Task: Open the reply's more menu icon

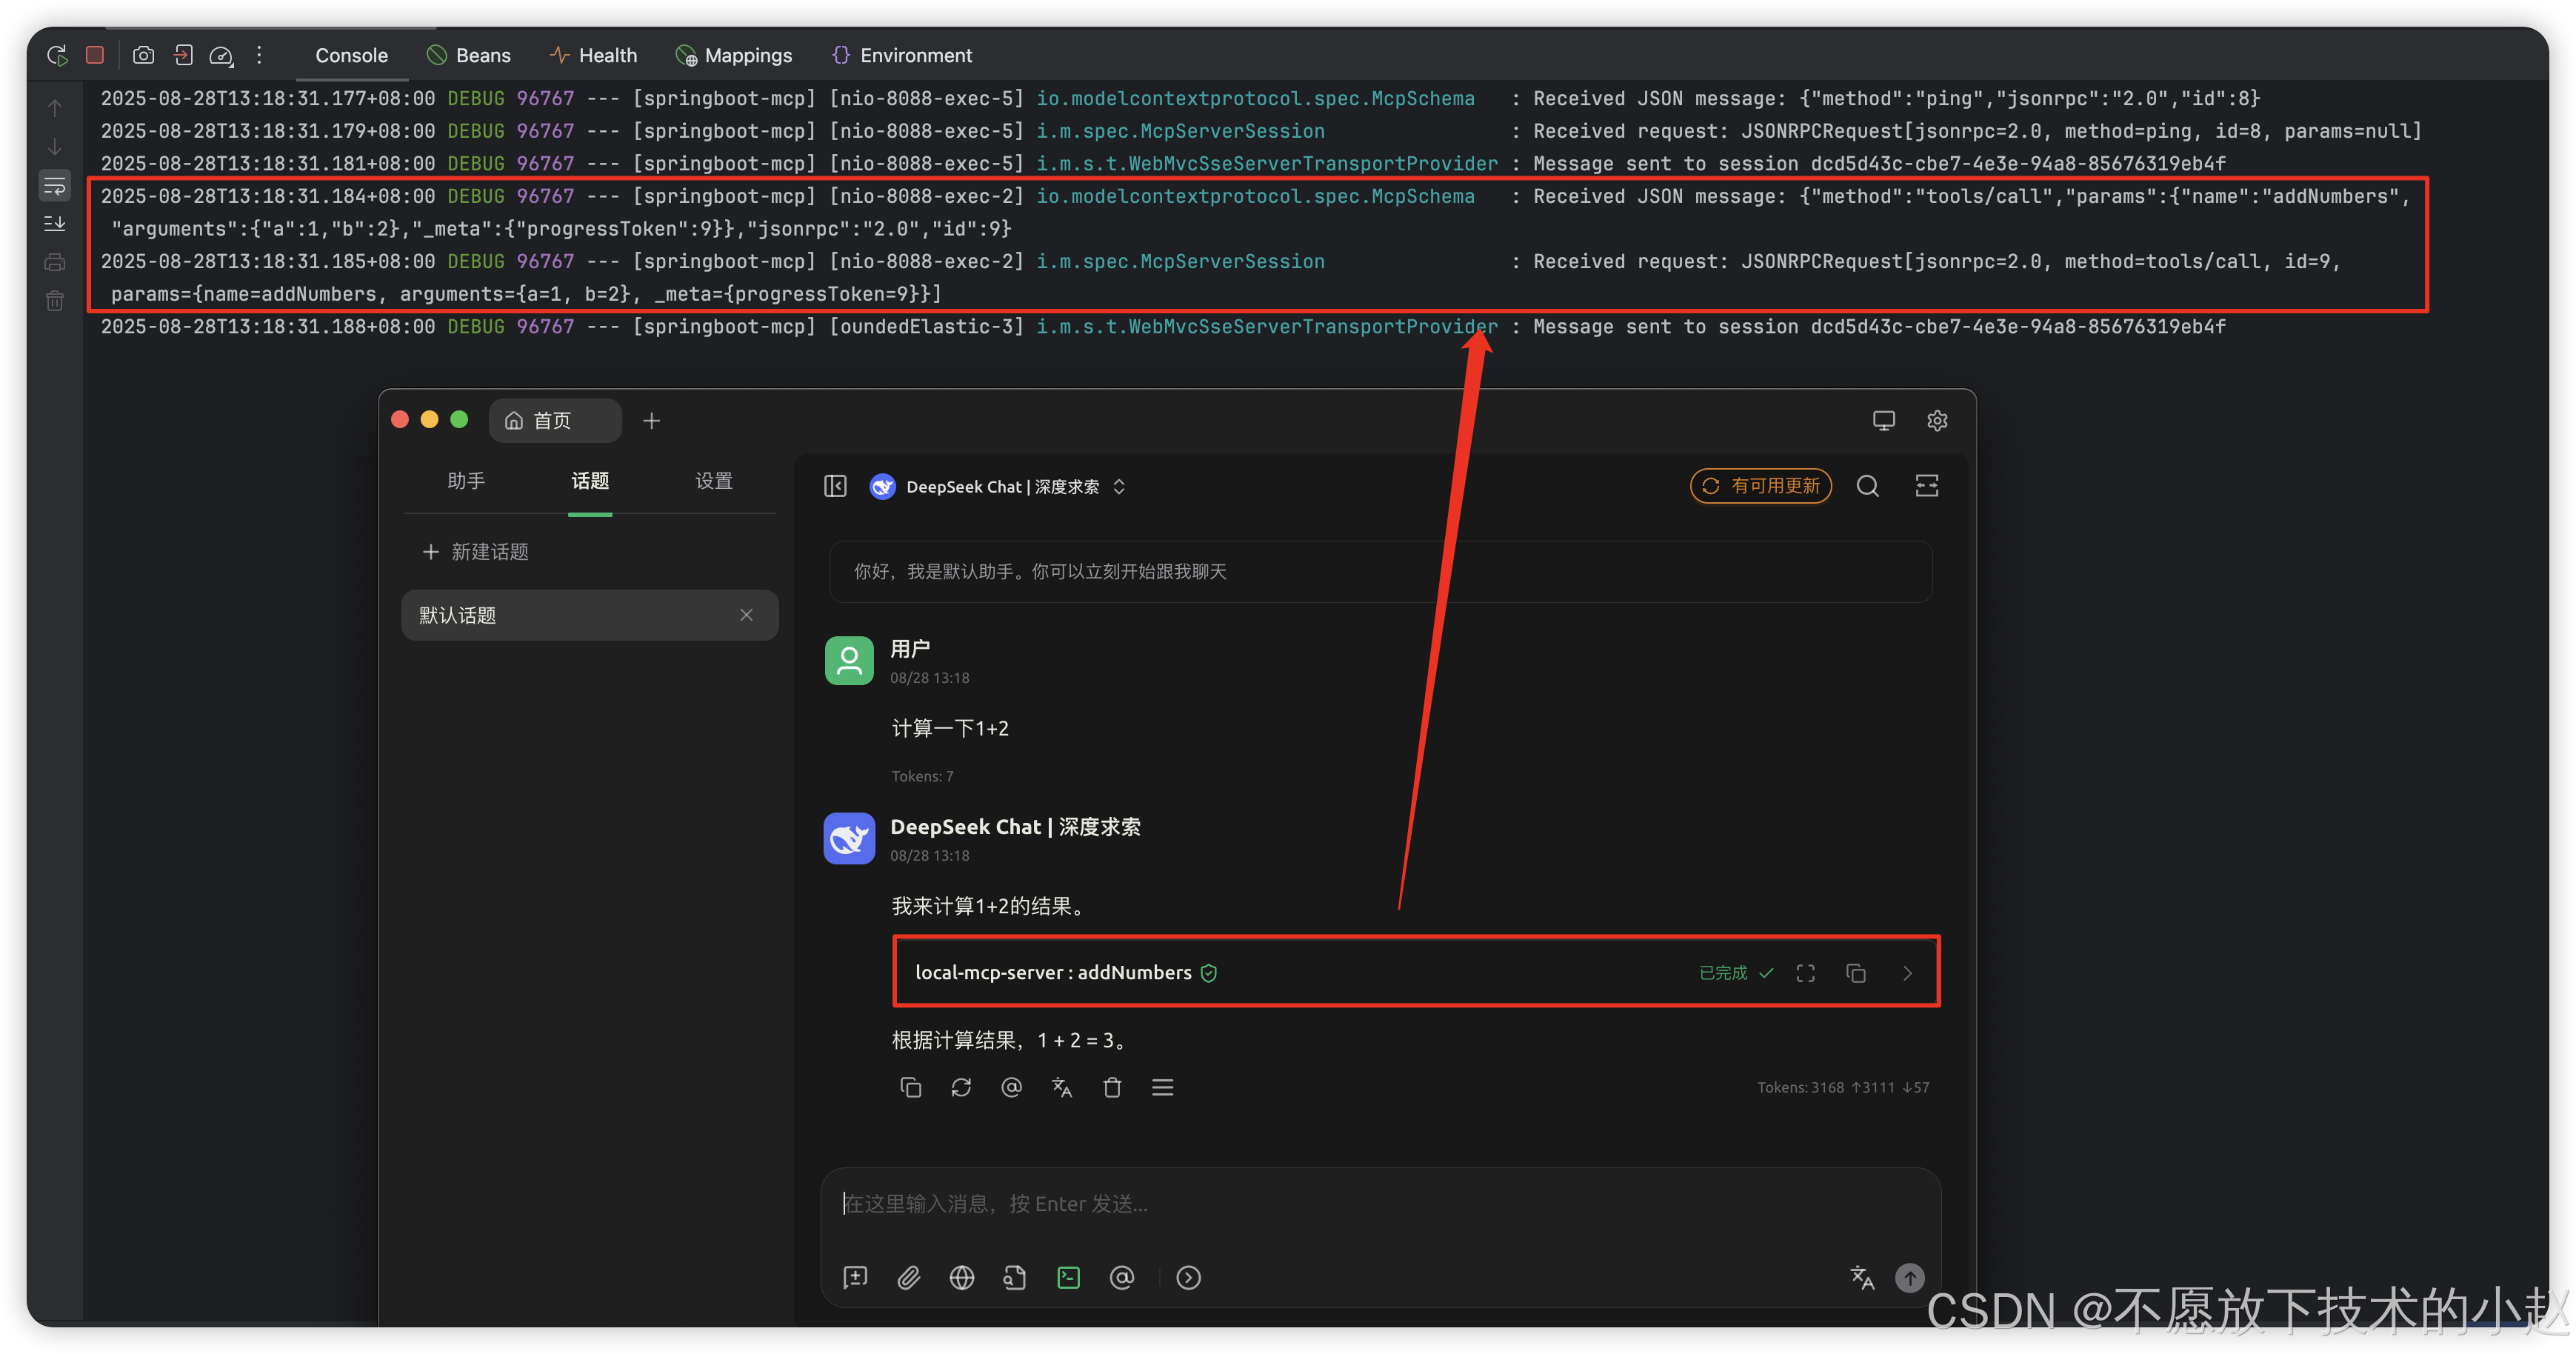Action: pos(1162,1087)
